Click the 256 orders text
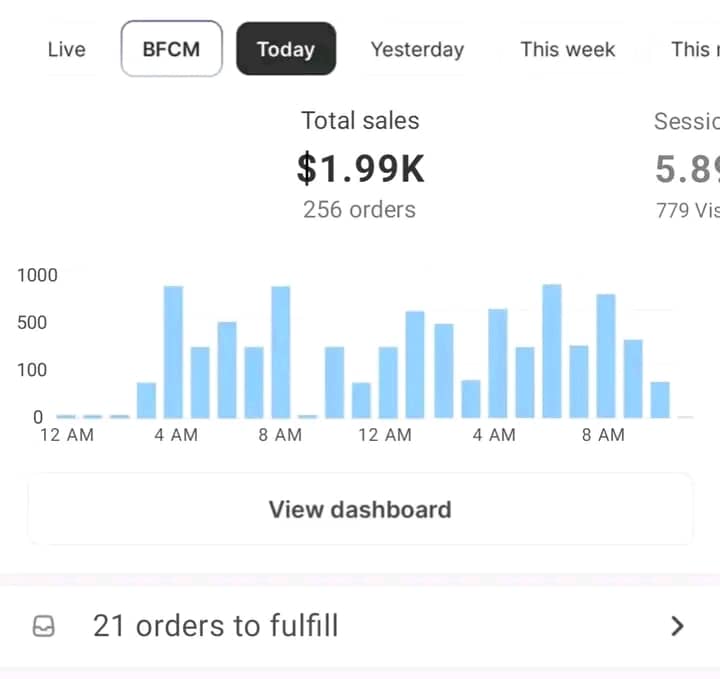The image size is (720, 679). (360, 209)
